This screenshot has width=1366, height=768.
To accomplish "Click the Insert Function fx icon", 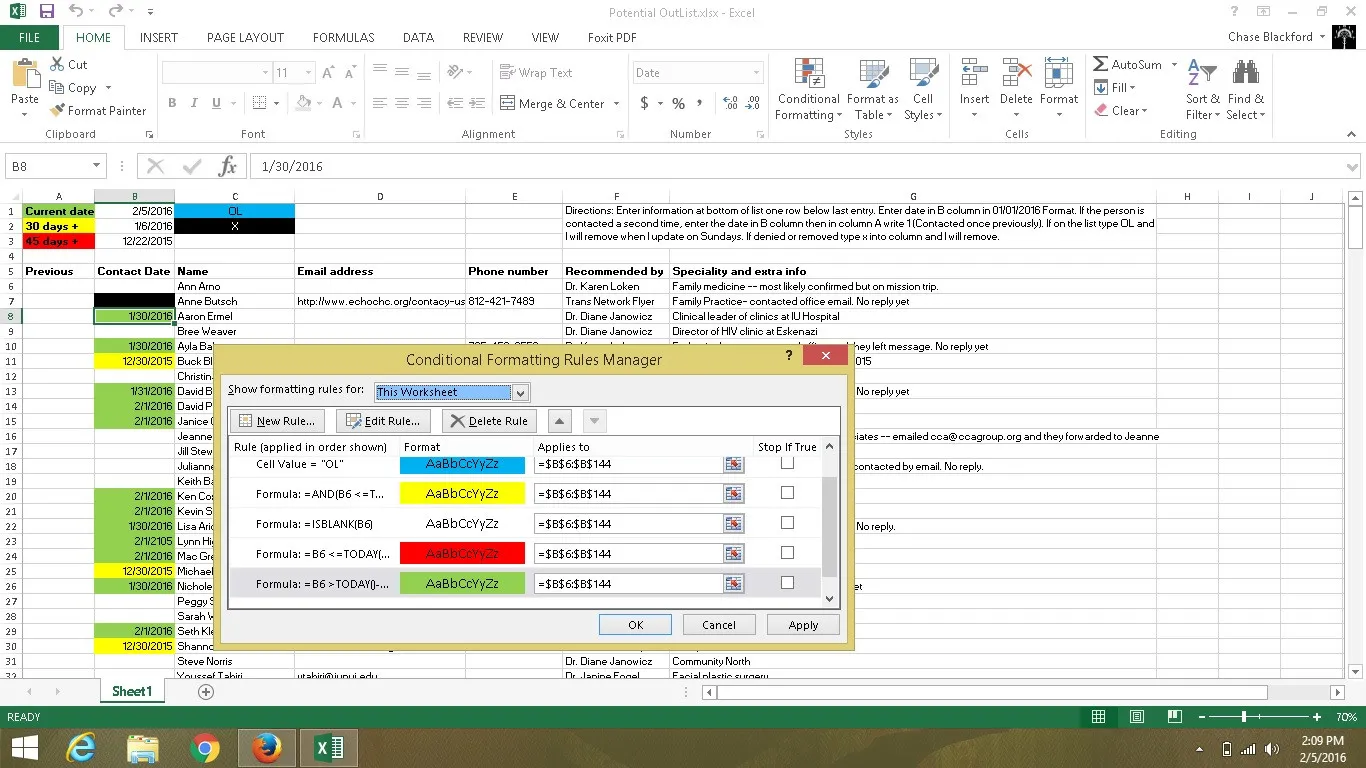I will 228,166.
